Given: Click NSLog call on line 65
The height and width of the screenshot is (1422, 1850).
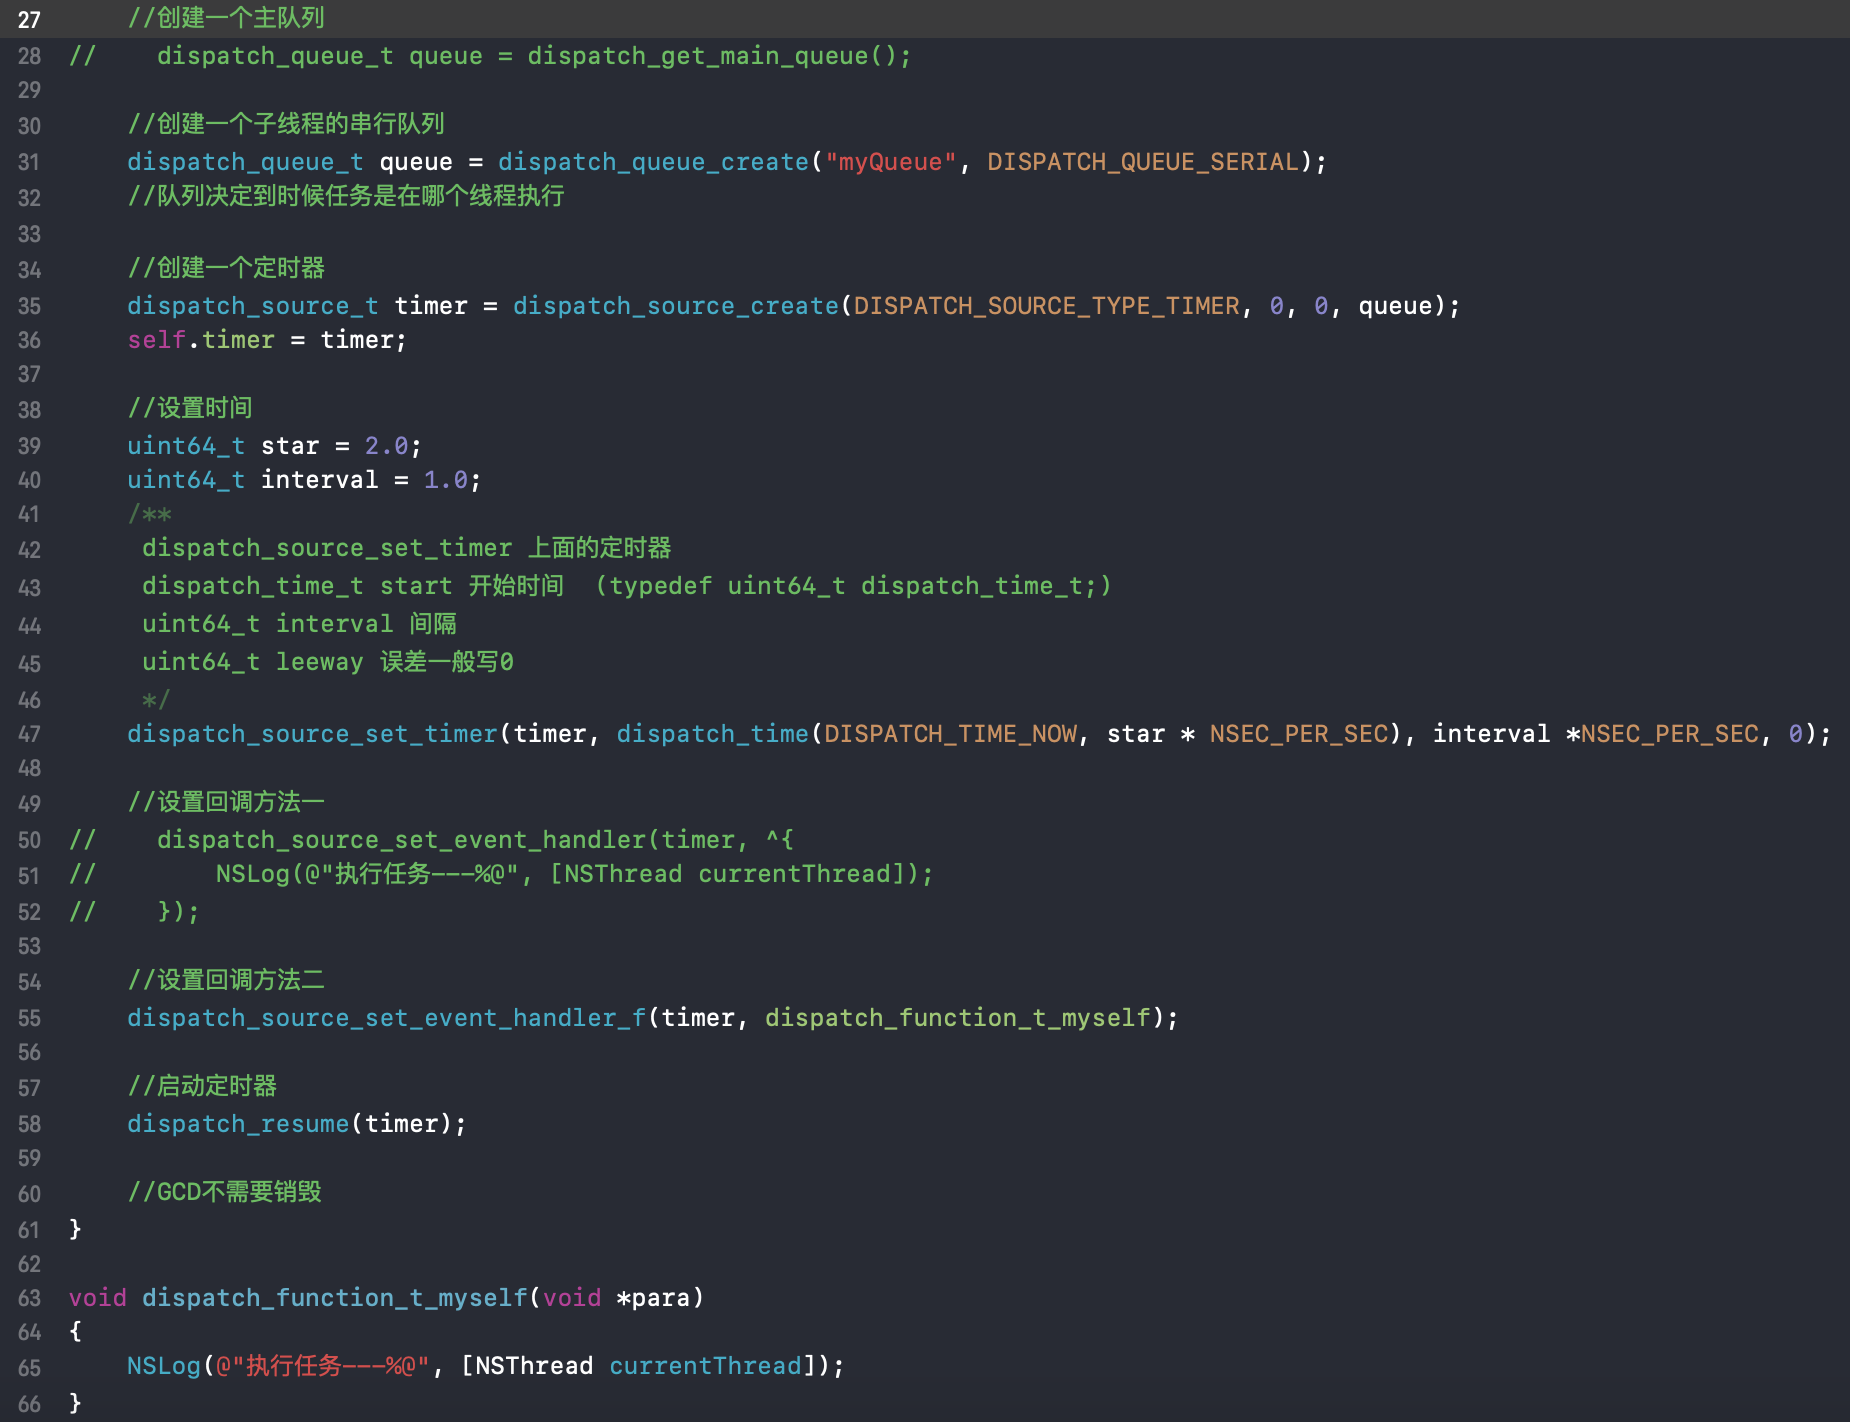Looking at the screenshot, I should tap(164, 1366).
